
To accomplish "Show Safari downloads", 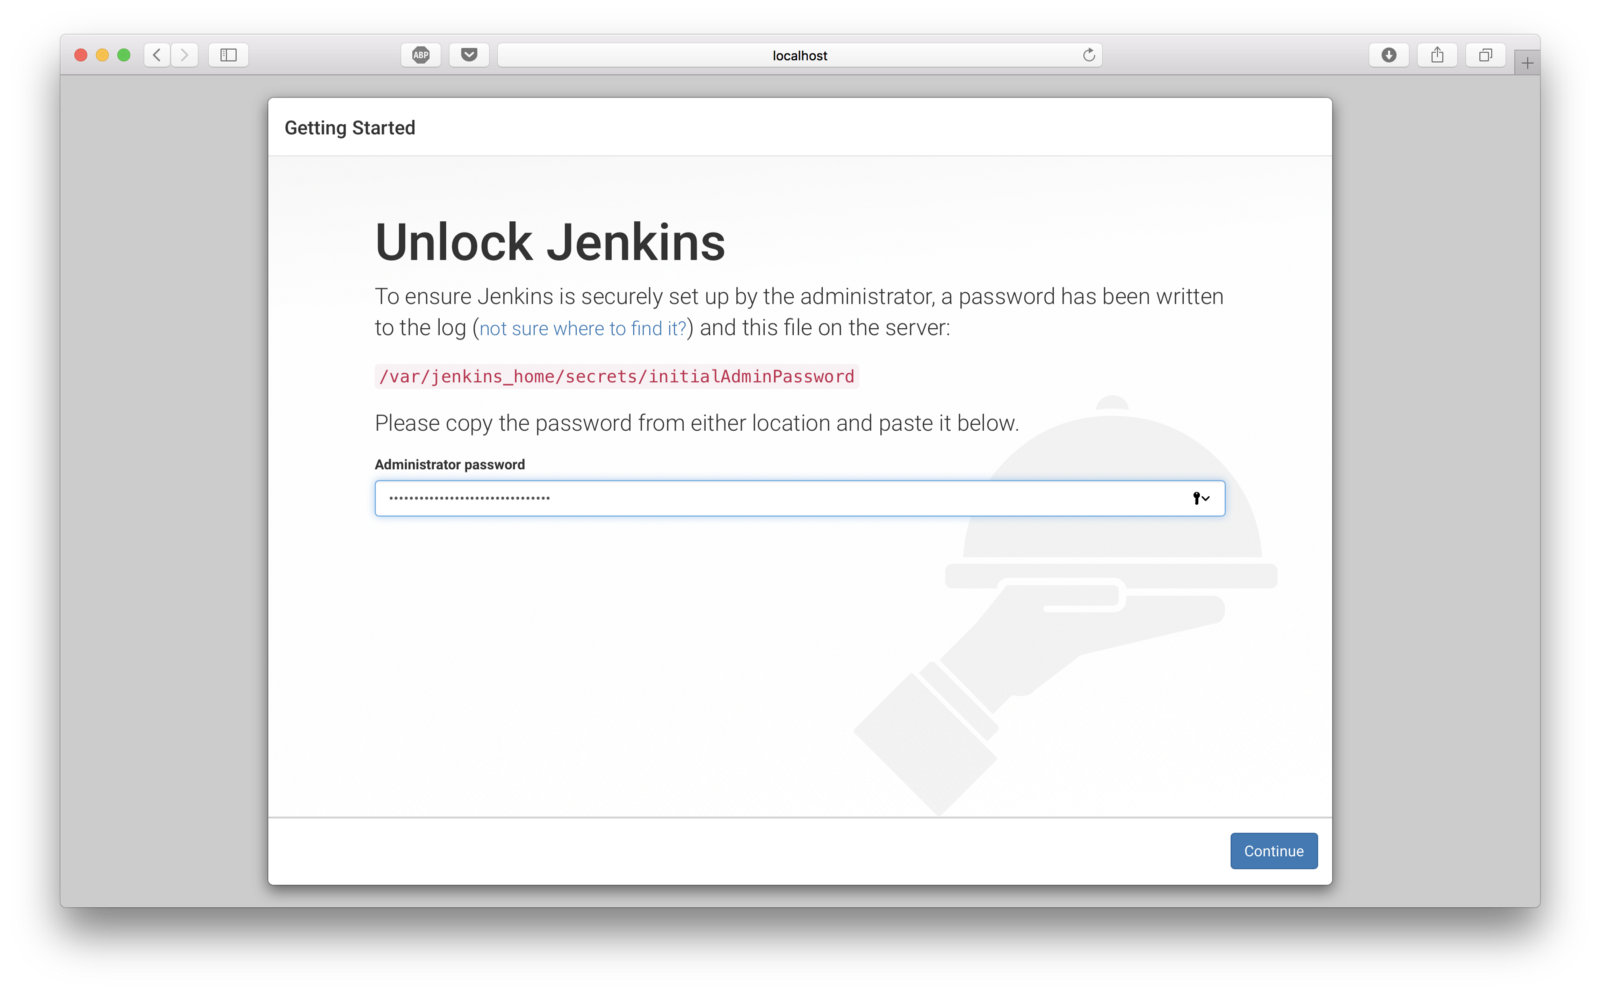I will [x=1389, y=55].
